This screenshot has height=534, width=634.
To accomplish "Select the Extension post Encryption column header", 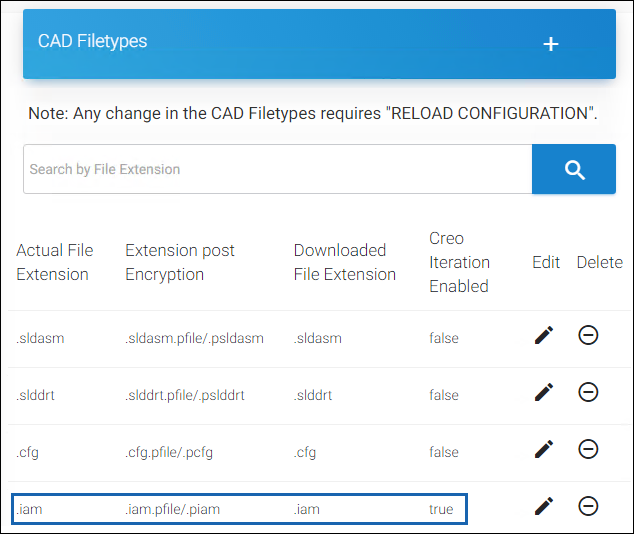I will [180, 262].
